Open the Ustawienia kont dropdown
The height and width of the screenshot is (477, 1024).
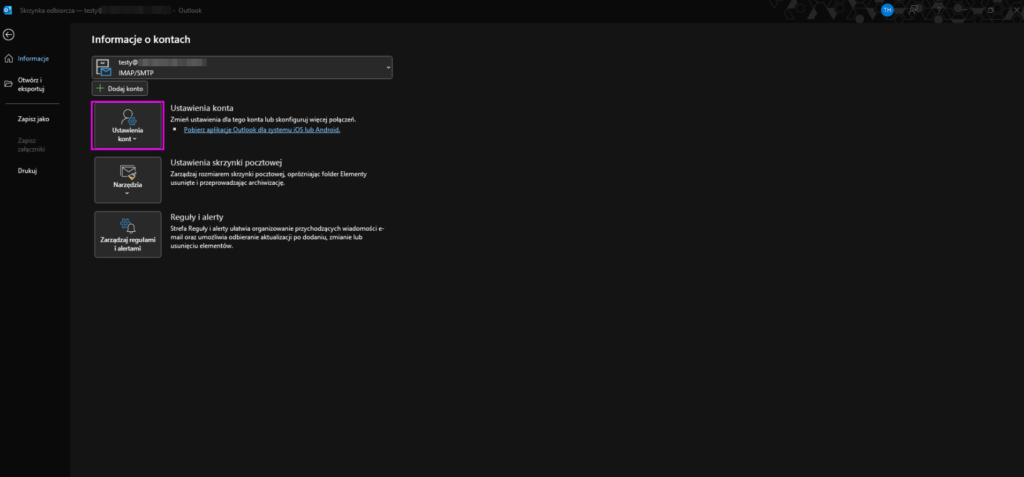click(x=127, y=126)
